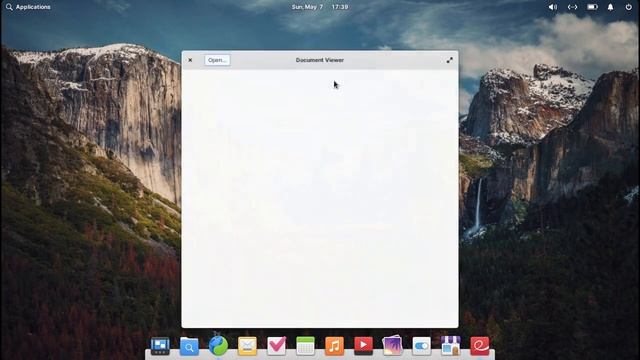Open System Settings toggle icon in the dock
This screenshot has width=640, height=360.
pyautogui.click(x=421, y=346)
